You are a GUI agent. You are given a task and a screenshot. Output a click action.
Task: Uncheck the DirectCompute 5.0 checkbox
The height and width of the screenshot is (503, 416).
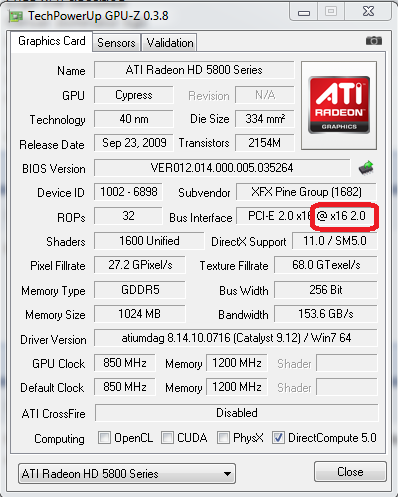coord(278,437)
